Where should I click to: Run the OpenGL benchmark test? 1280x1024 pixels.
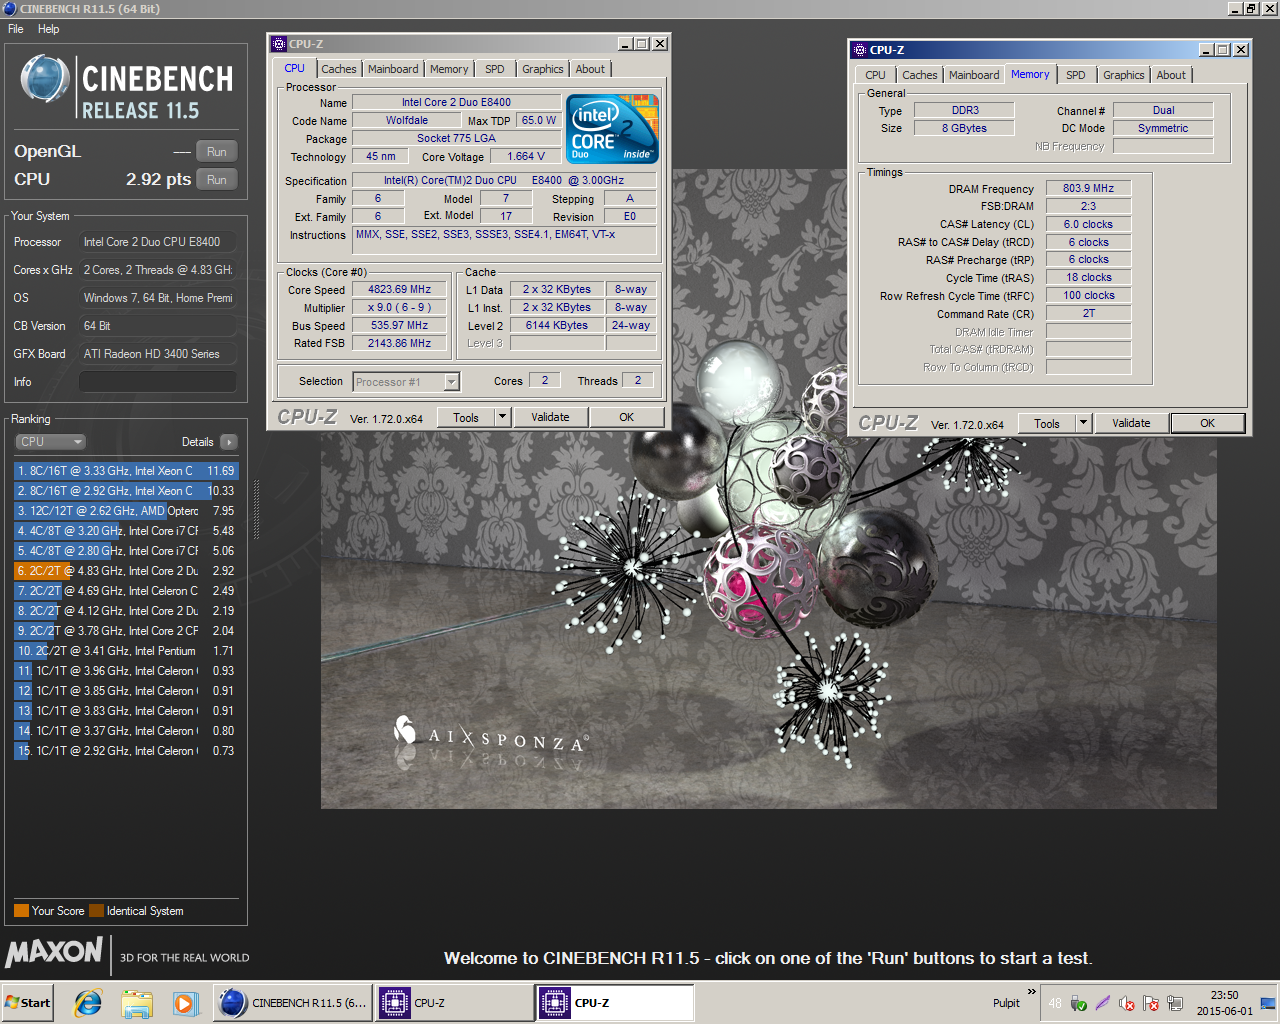pyautogui.click(x=217, y=152)
